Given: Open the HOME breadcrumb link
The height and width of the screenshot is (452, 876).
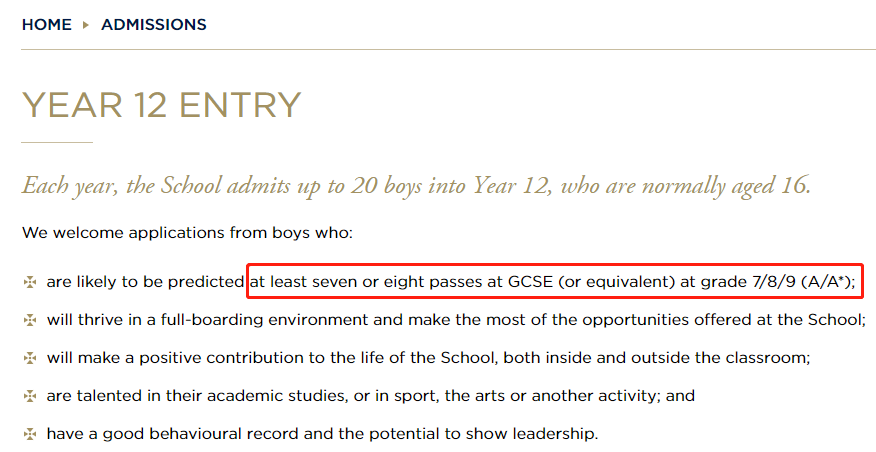Looking at the screenshot, I should pos(47,25).
